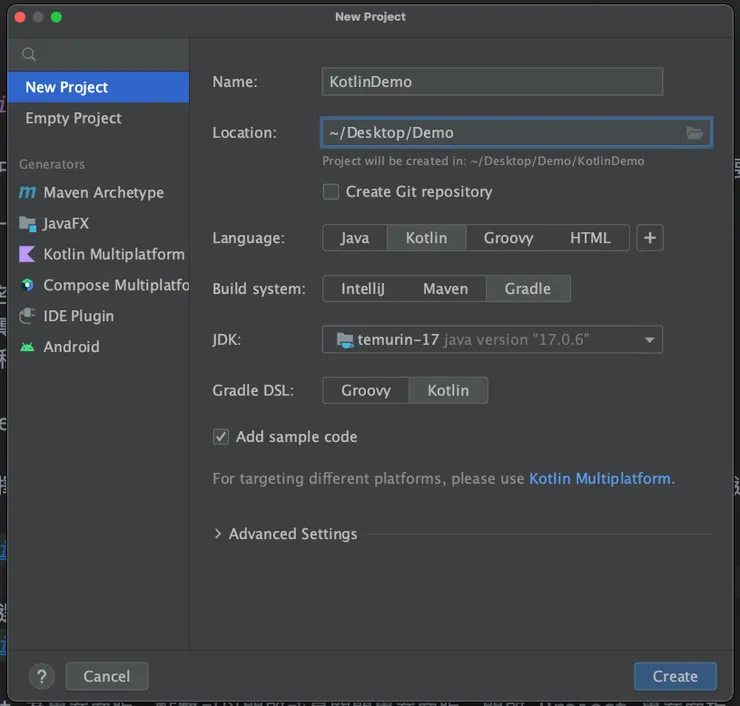Click the JDK folder icon next to temurin-17
The width and height of the screenshot is (740, 706).
[x=345, y=340]
